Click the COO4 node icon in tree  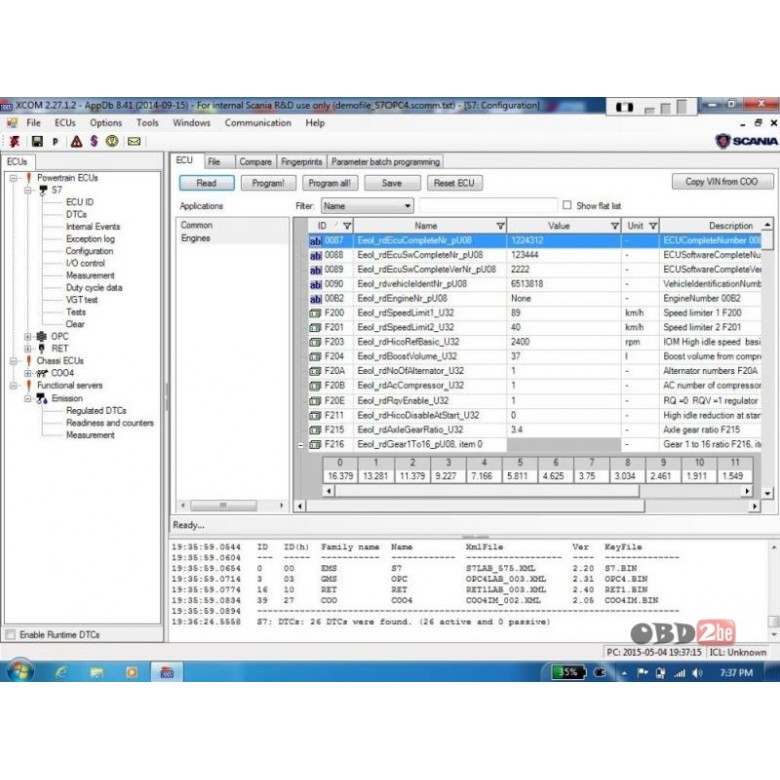pos(42,373)
